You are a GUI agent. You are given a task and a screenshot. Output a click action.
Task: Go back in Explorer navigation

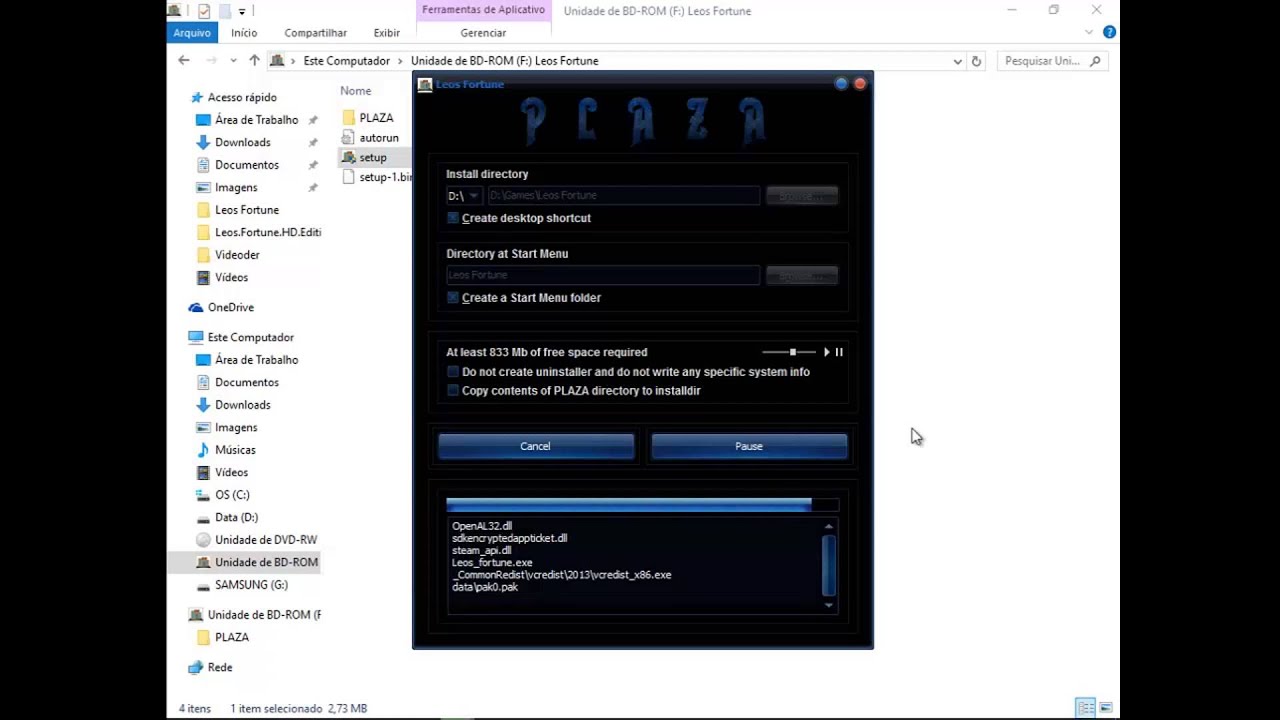click(184, 61)
